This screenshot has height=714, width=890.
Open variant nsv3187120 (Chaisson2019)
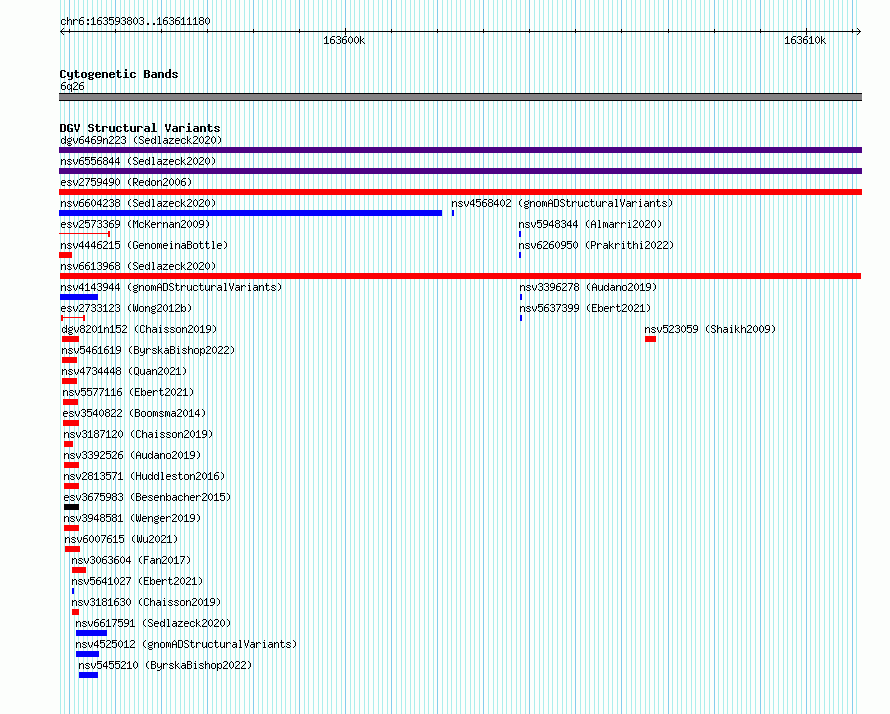[x=138, y=434]
